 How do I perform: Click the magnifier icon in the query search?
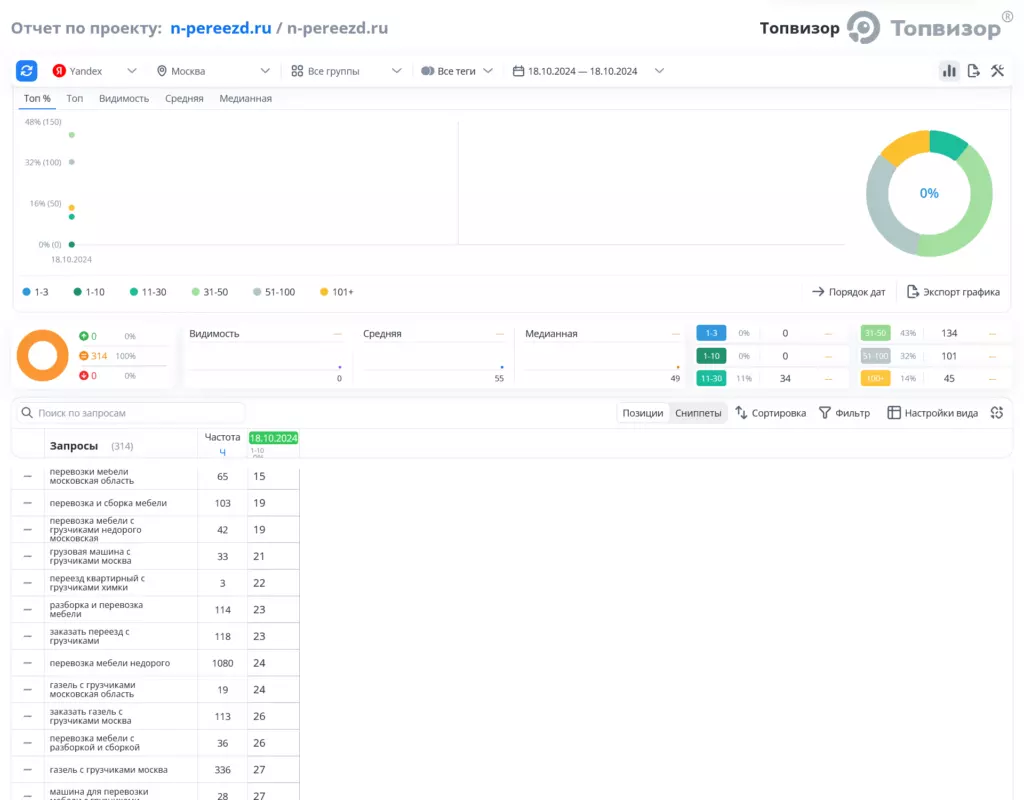pyautogui.click(x=27, y=413)
